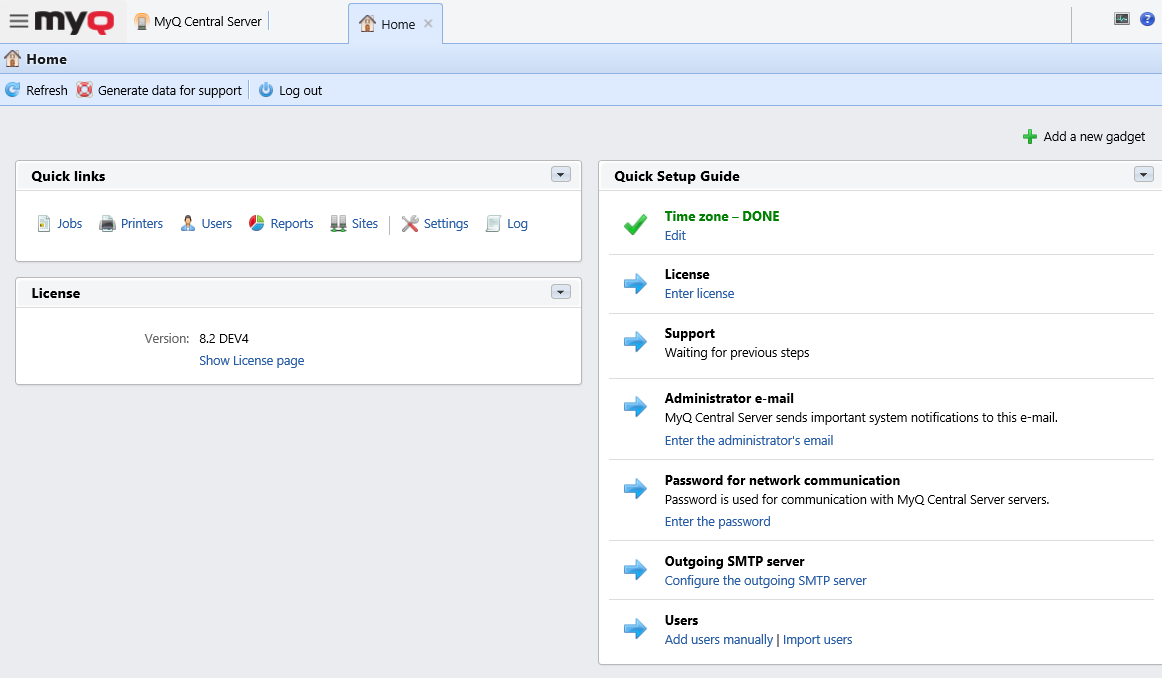Viewport: 1162px width, 678px height.
Task: Collapse the Quick Setup Guide panel
Action: point(1143,174)
